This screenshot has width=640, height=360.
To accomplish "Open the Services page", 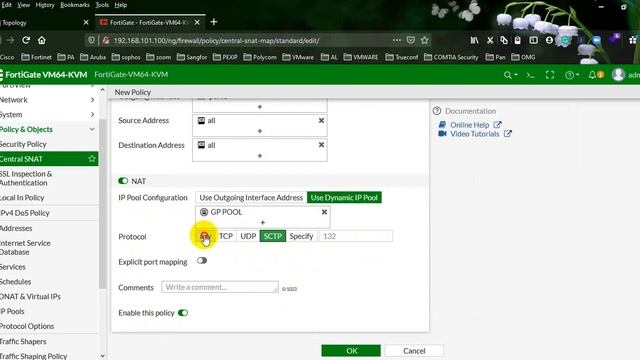I will click(13, 267).
